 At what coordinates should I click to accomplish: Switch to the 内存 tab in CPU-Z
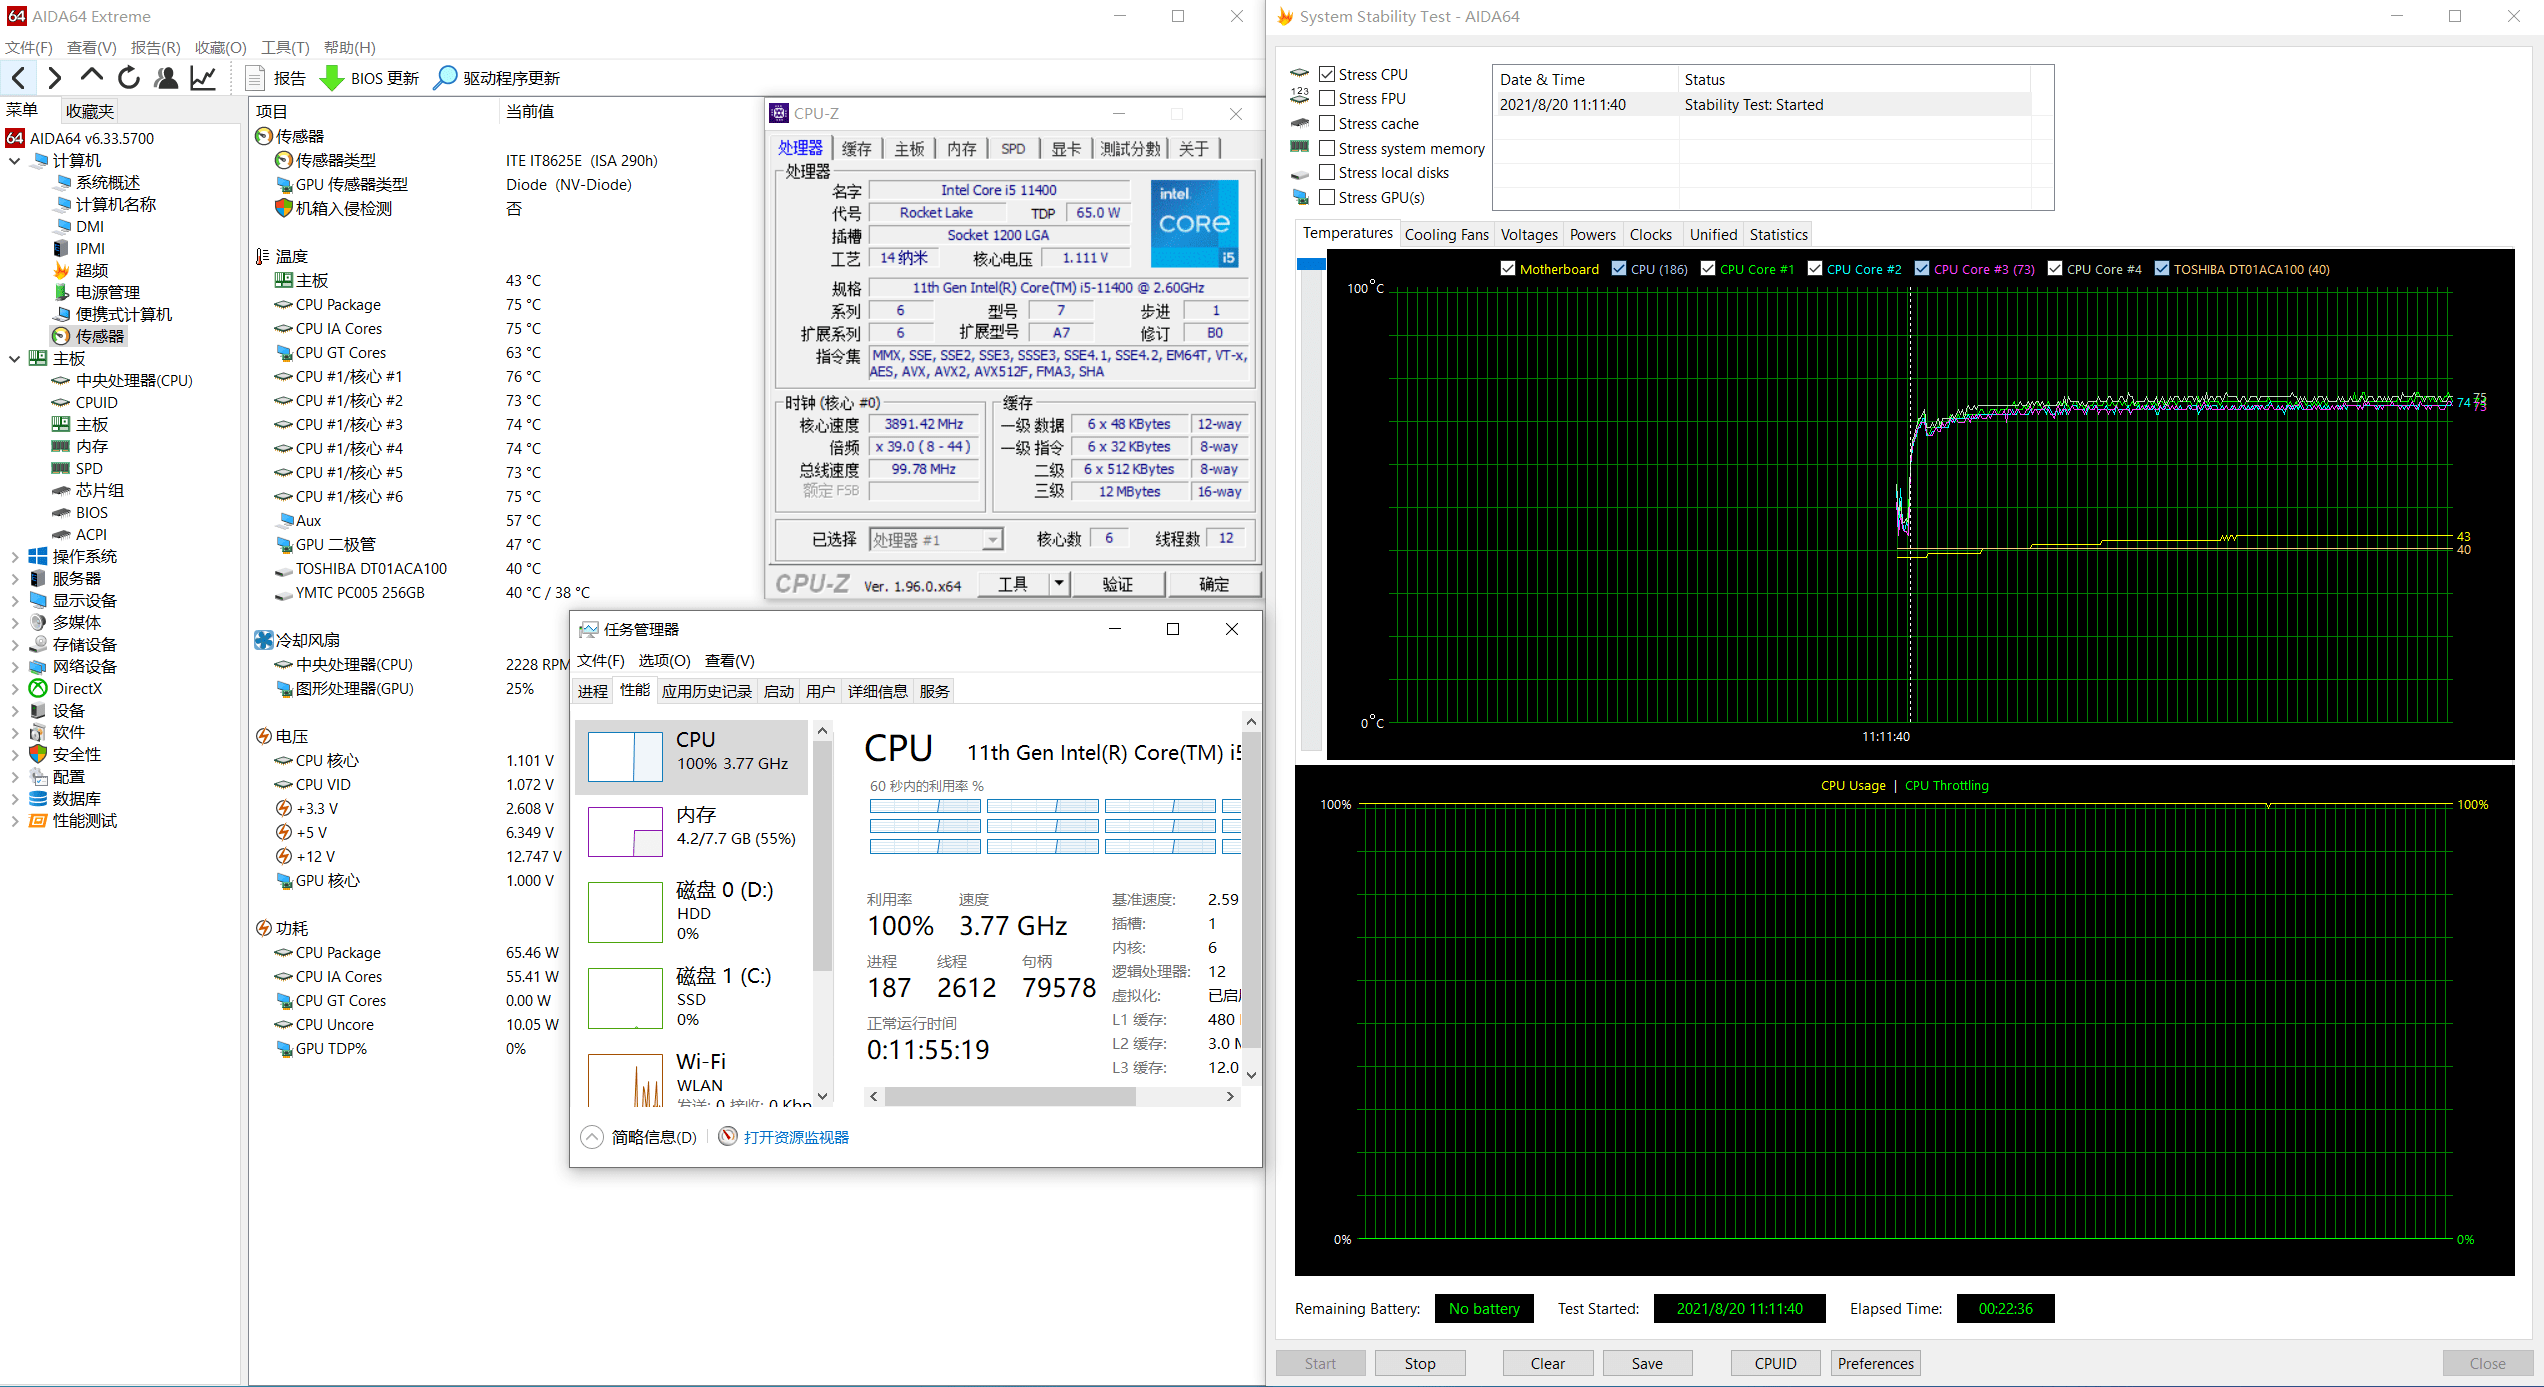tap(962, 149)
